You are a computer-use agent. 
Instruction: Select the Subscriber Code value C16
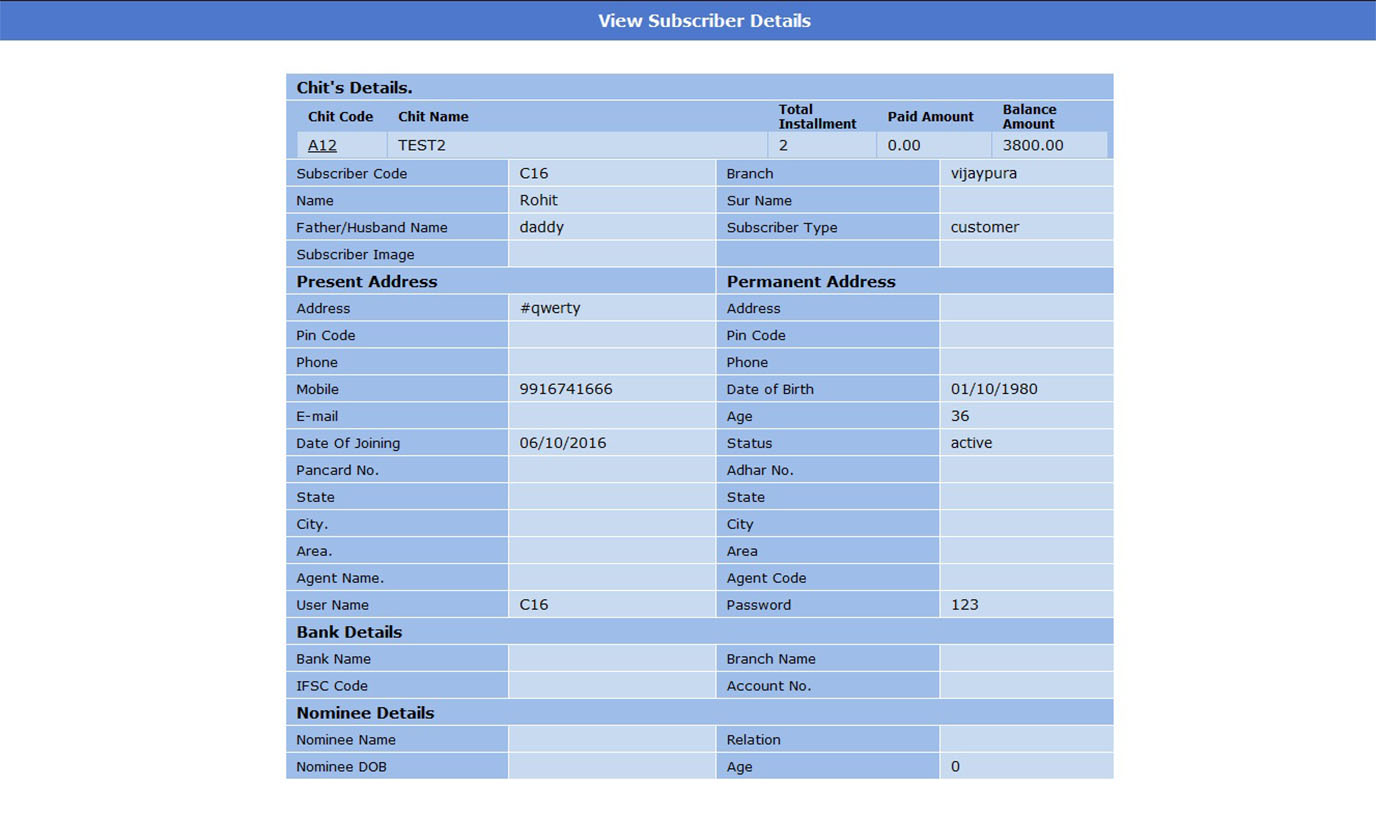(x=534, y=173)
